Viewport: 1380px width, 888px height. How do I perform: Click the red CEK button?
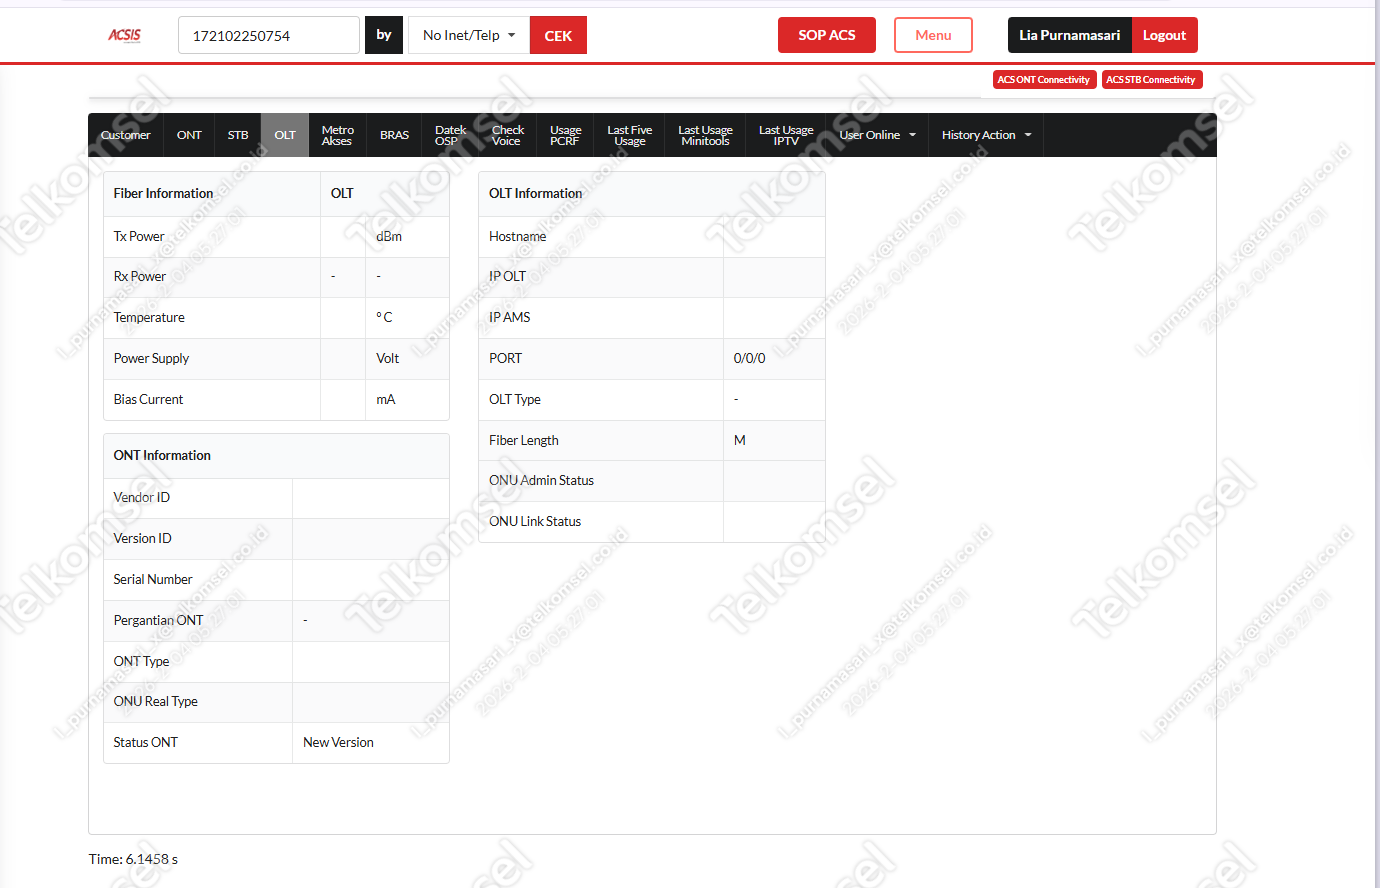point(558,35)
